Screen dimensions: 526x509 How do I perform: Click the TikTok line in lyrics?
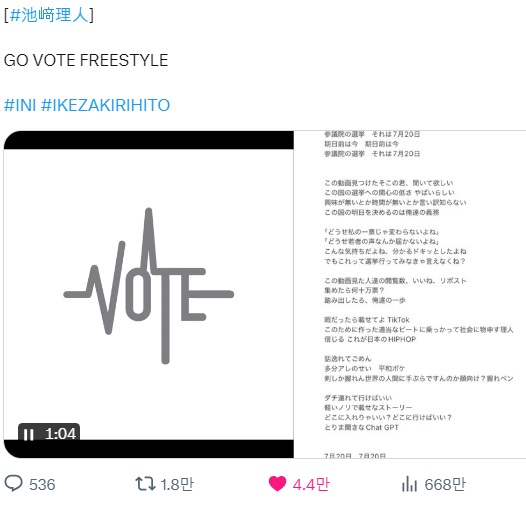pyautogui.click(x=367, y=319)
